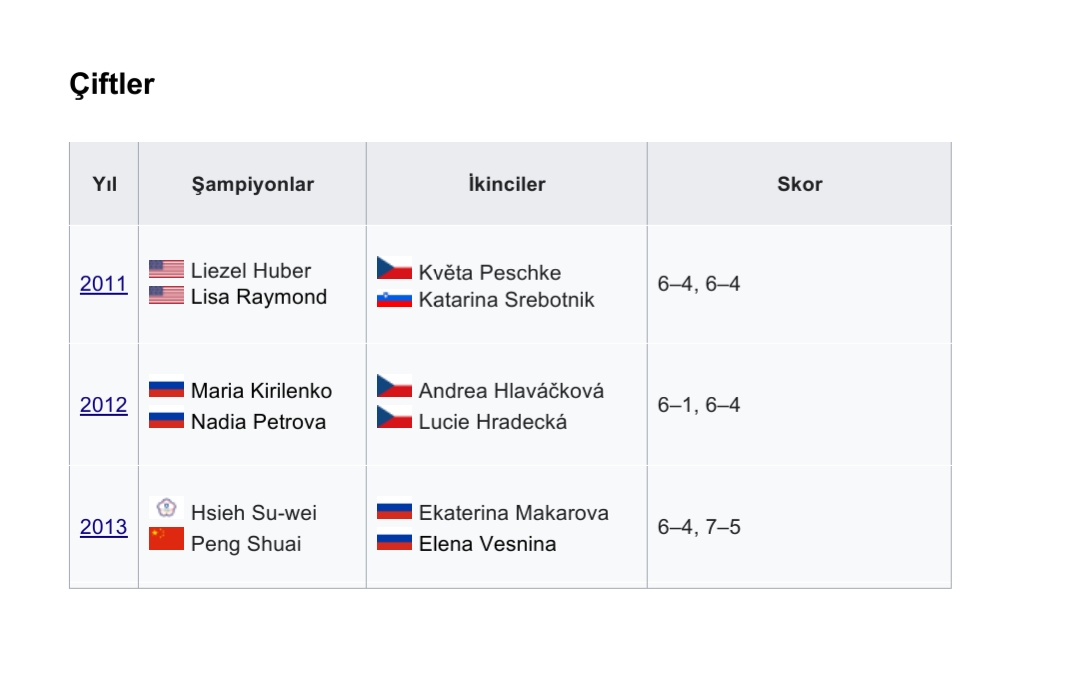This screenshot has height=677, width=1080.
Task: Select the Şampiyonlar column header
Action: (x=253, y=184)
